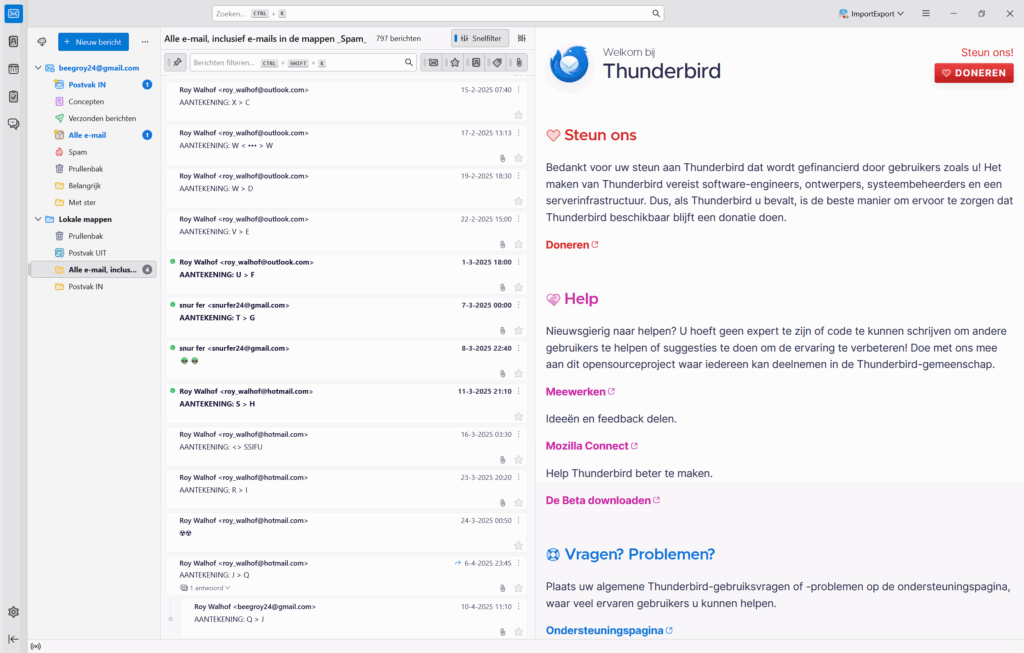Click the red DONEREN button

[974, 73]
